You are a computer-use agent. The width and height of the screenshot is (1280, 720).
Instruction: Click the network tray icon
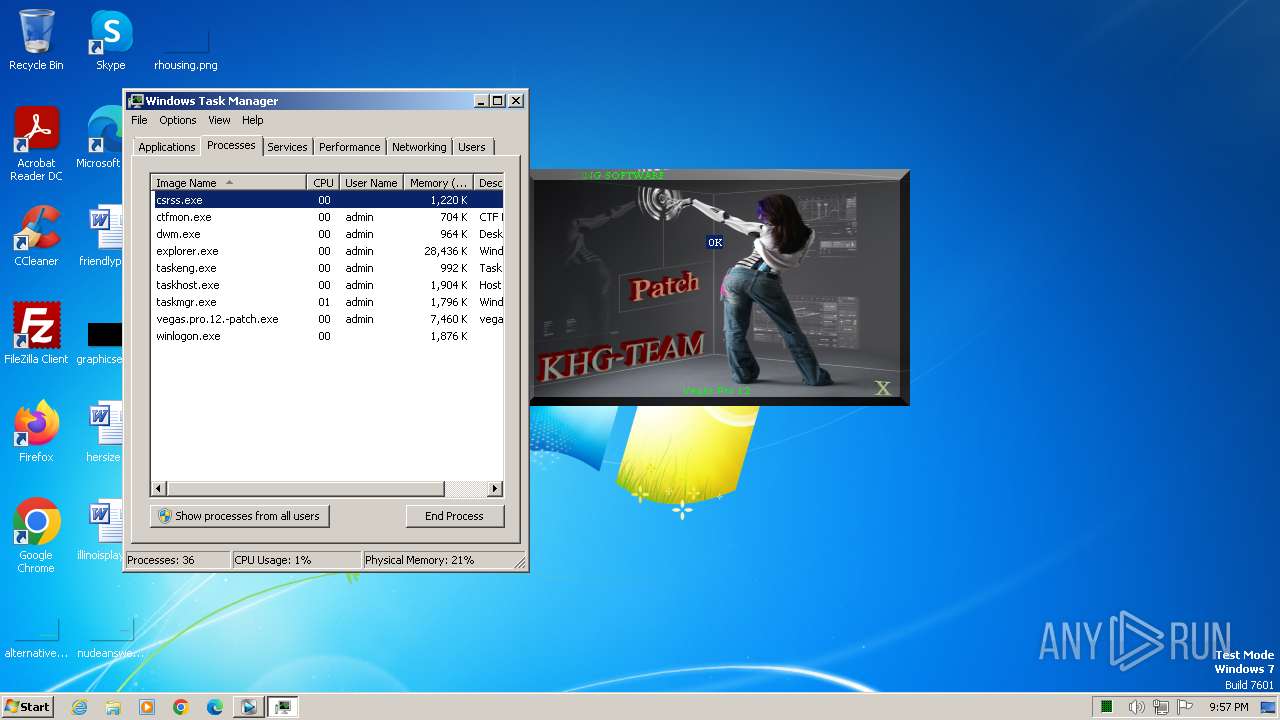coord(1161,707)
